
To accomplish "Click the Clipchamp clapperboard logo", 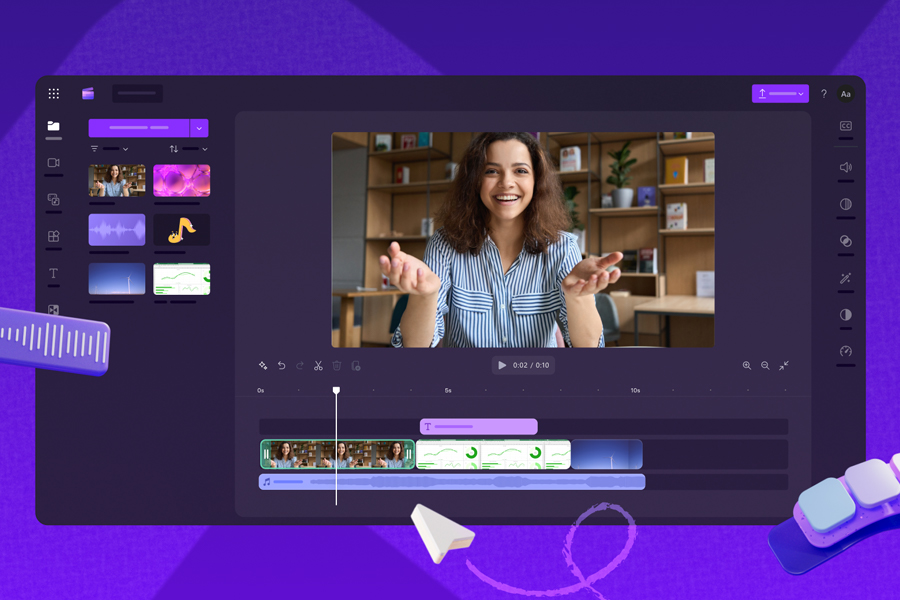I will [88, 94].
